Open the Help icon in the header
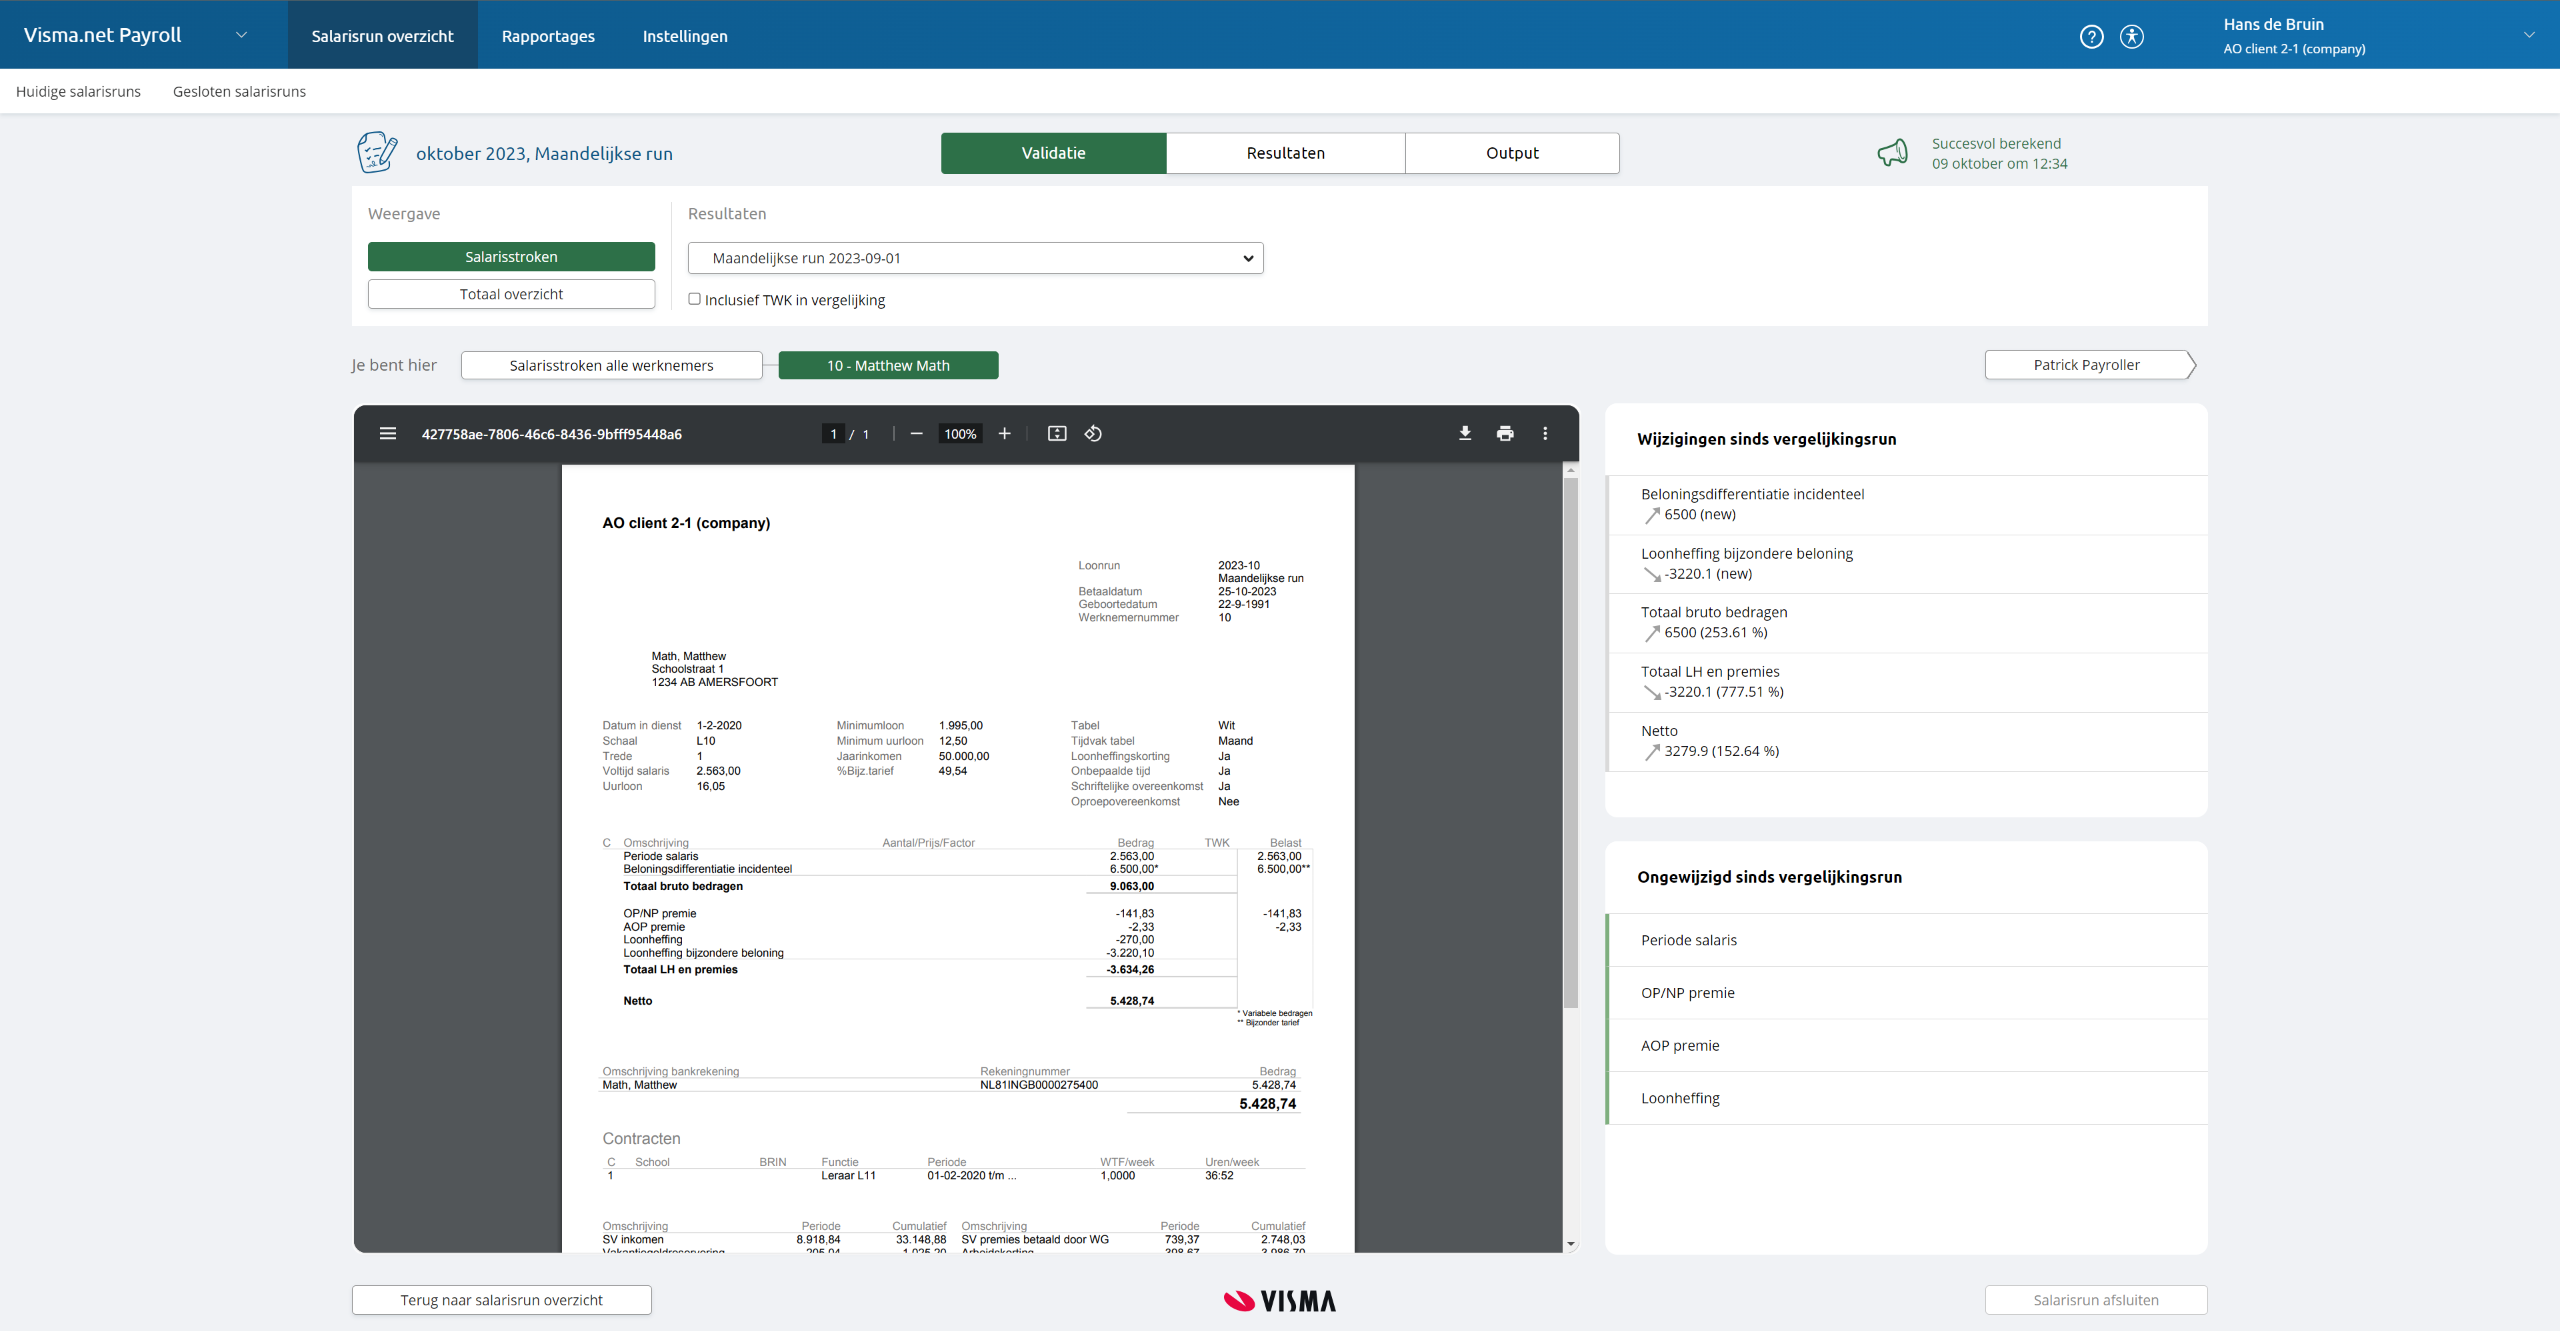 [2091, 36]
